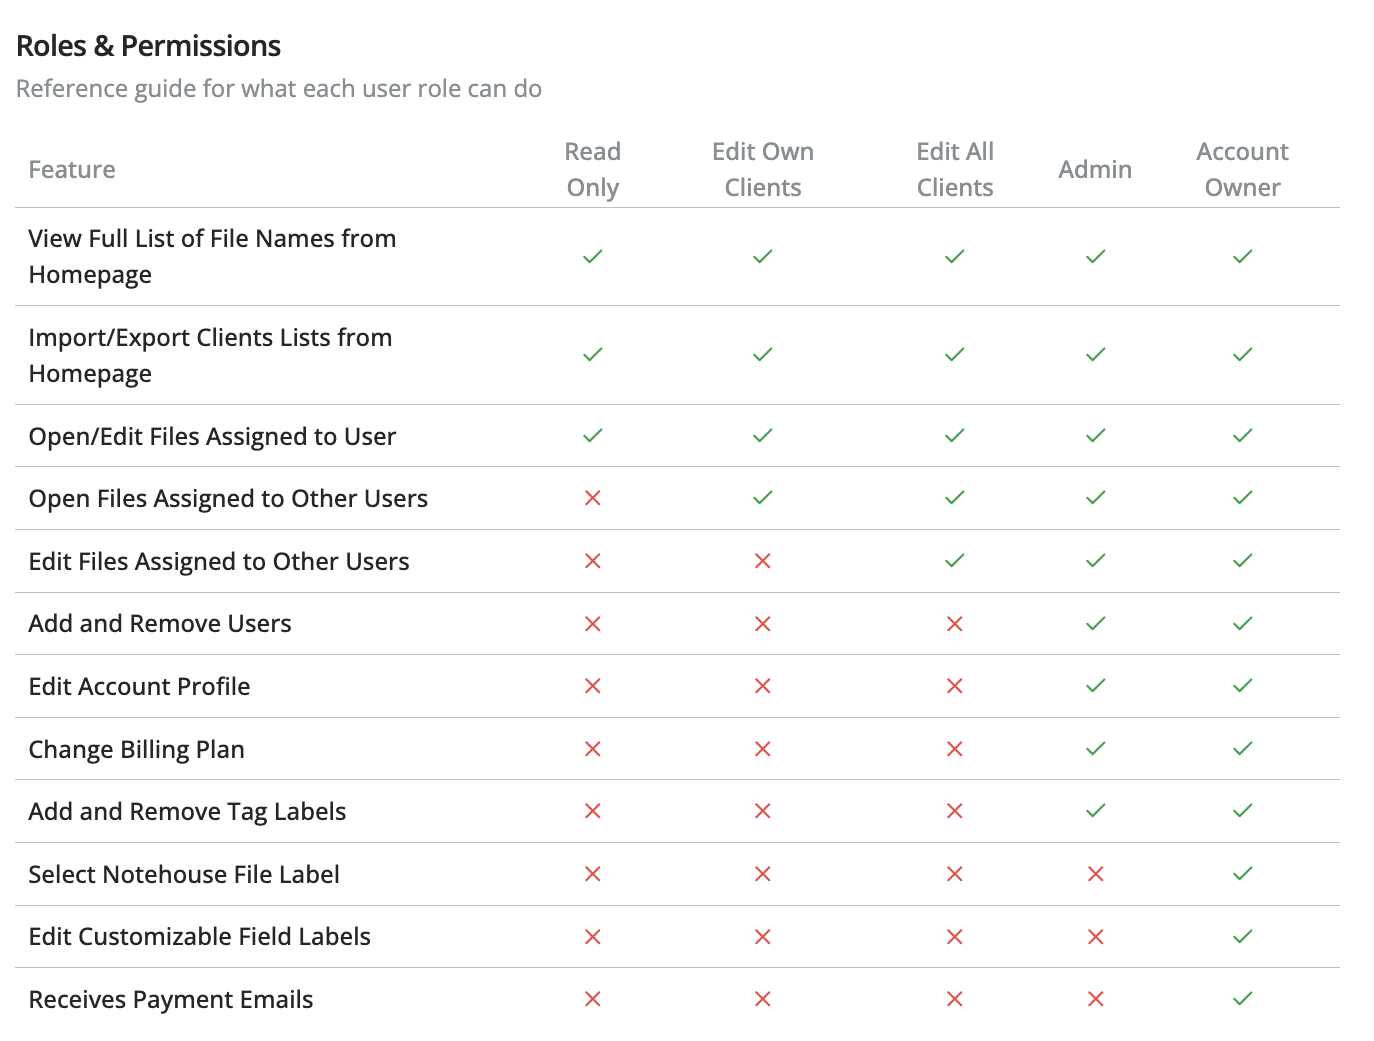This screenshot has height=1041, width=1374.
Task: Click the red X under Edit All Clients for Add and Remove Tag Labels
Action: pyautogui.click(x=954, y=811)
